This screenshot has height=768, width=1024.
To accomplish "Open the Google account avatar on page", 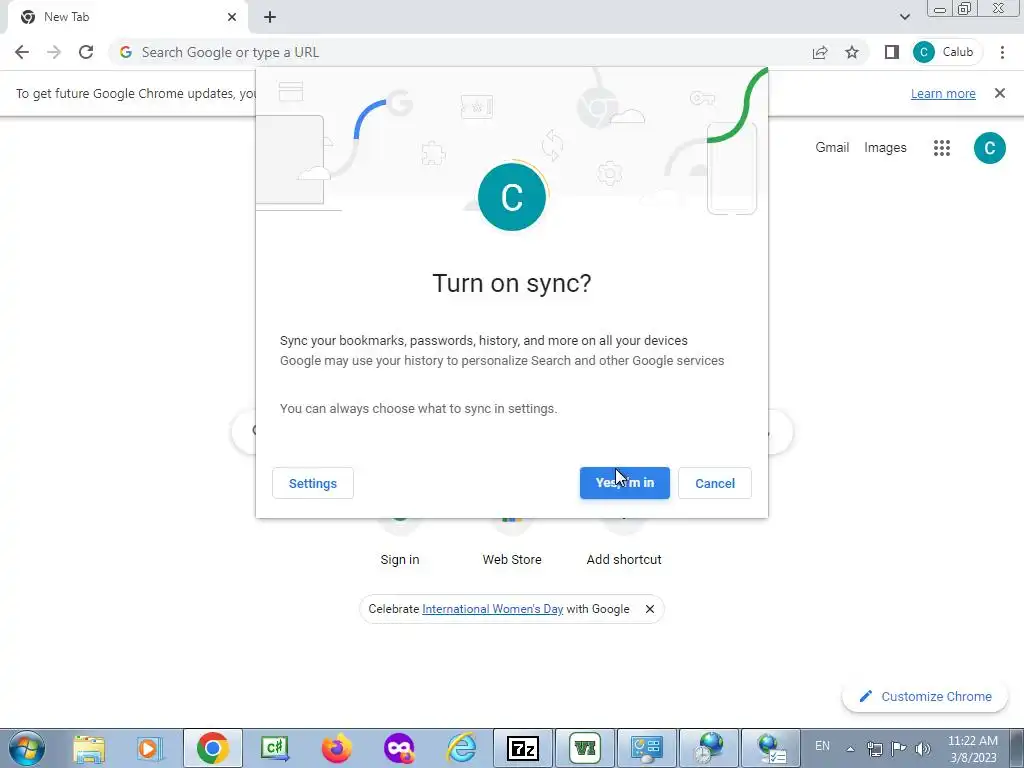I will [x=989, y=148].
